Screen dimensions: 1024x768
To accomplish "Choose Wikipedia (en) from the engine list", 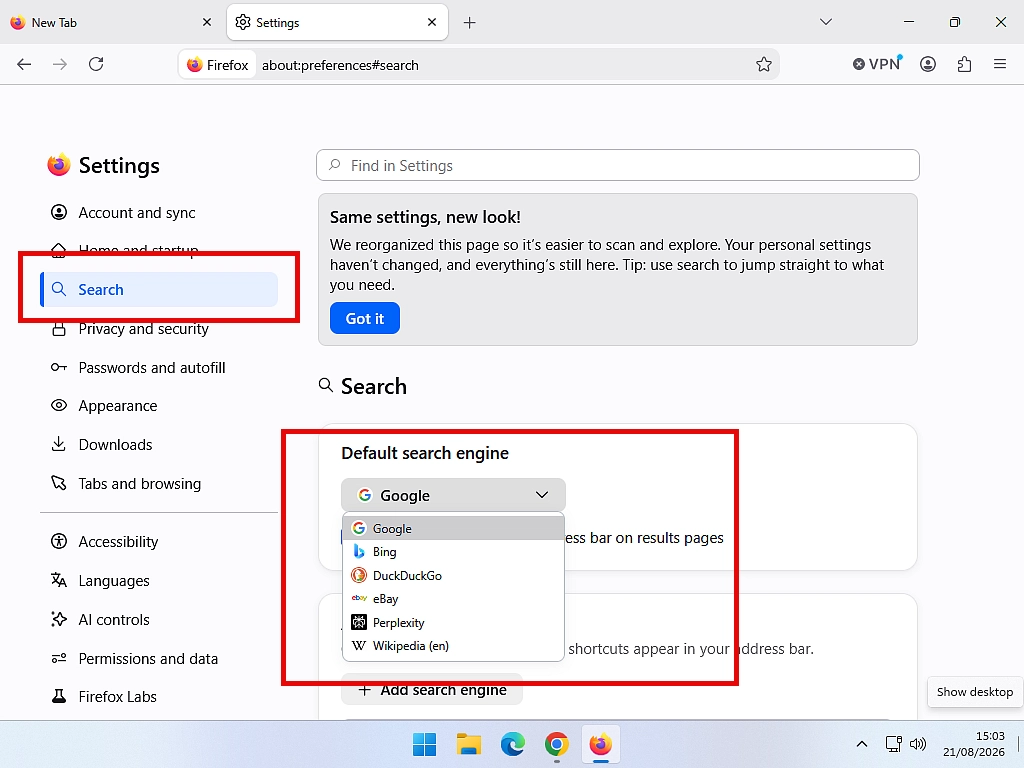I will [453, 646].
